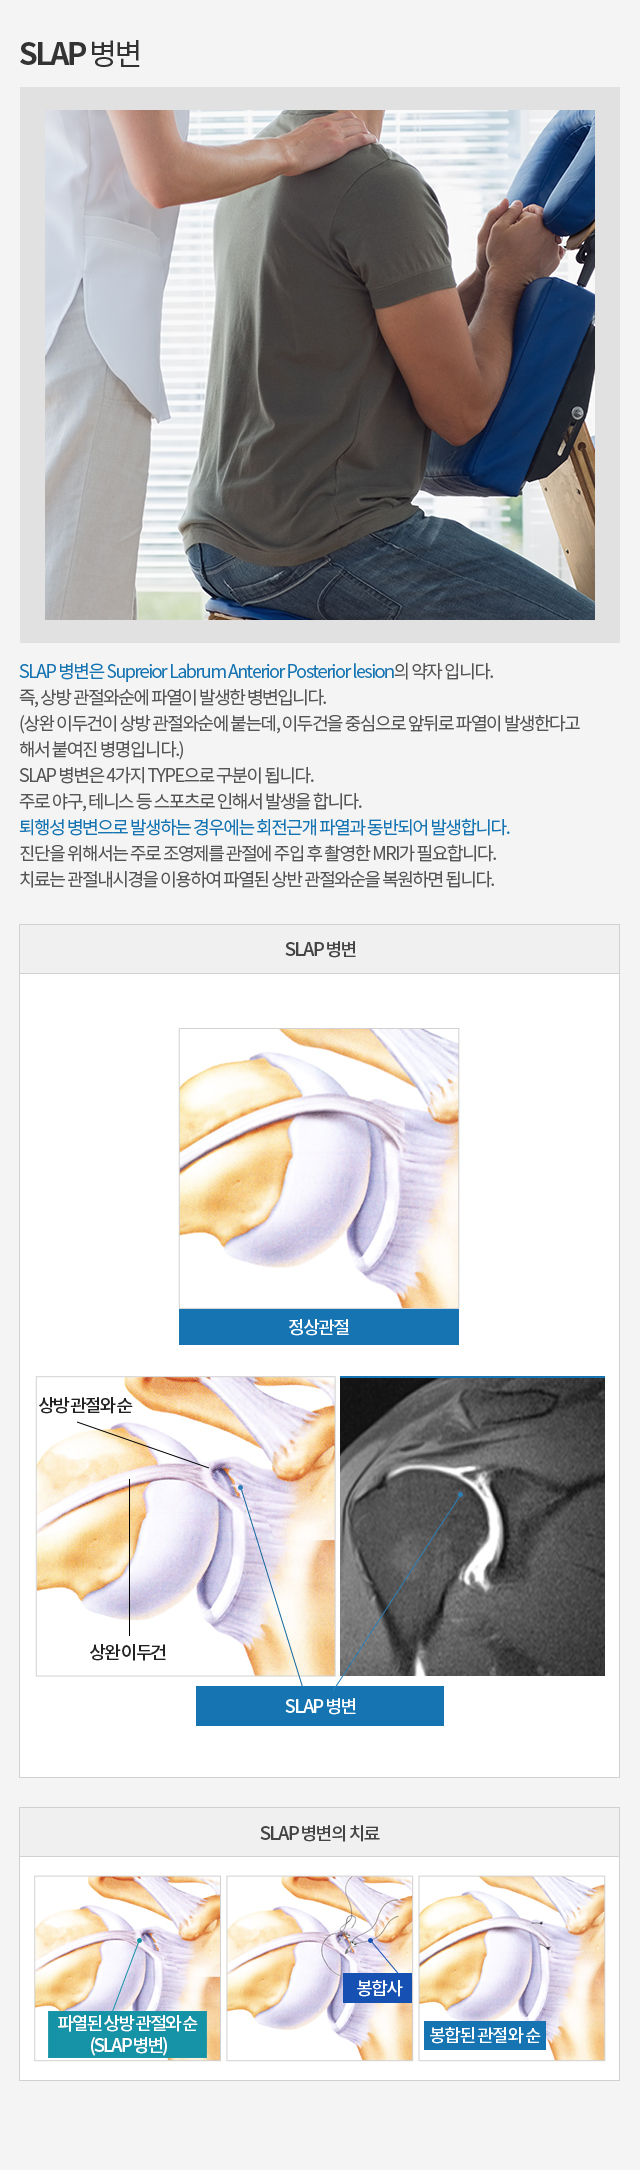This screenshot has height=2170, width=640.
Task: Click the 상완이두건 annotation label
Action: click(128, 1652)
